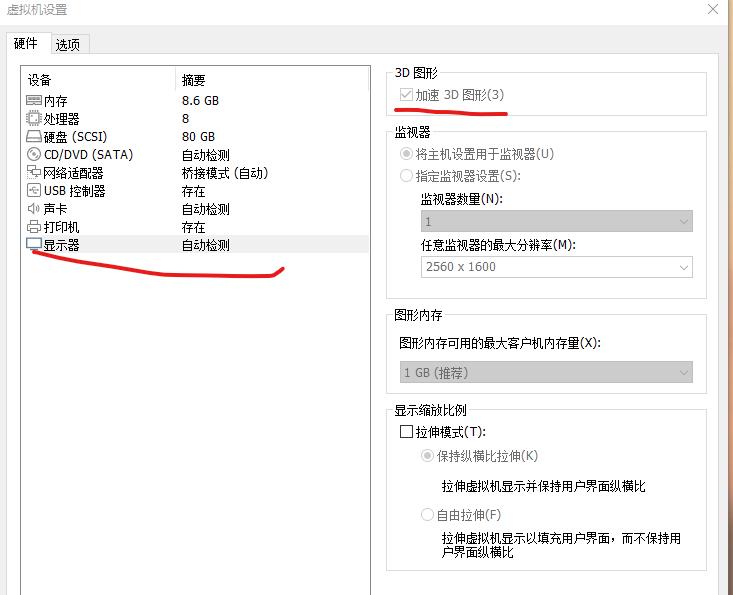Click the 打印机 device name
The height and width of the screenshot is (595, 733).
62,227
